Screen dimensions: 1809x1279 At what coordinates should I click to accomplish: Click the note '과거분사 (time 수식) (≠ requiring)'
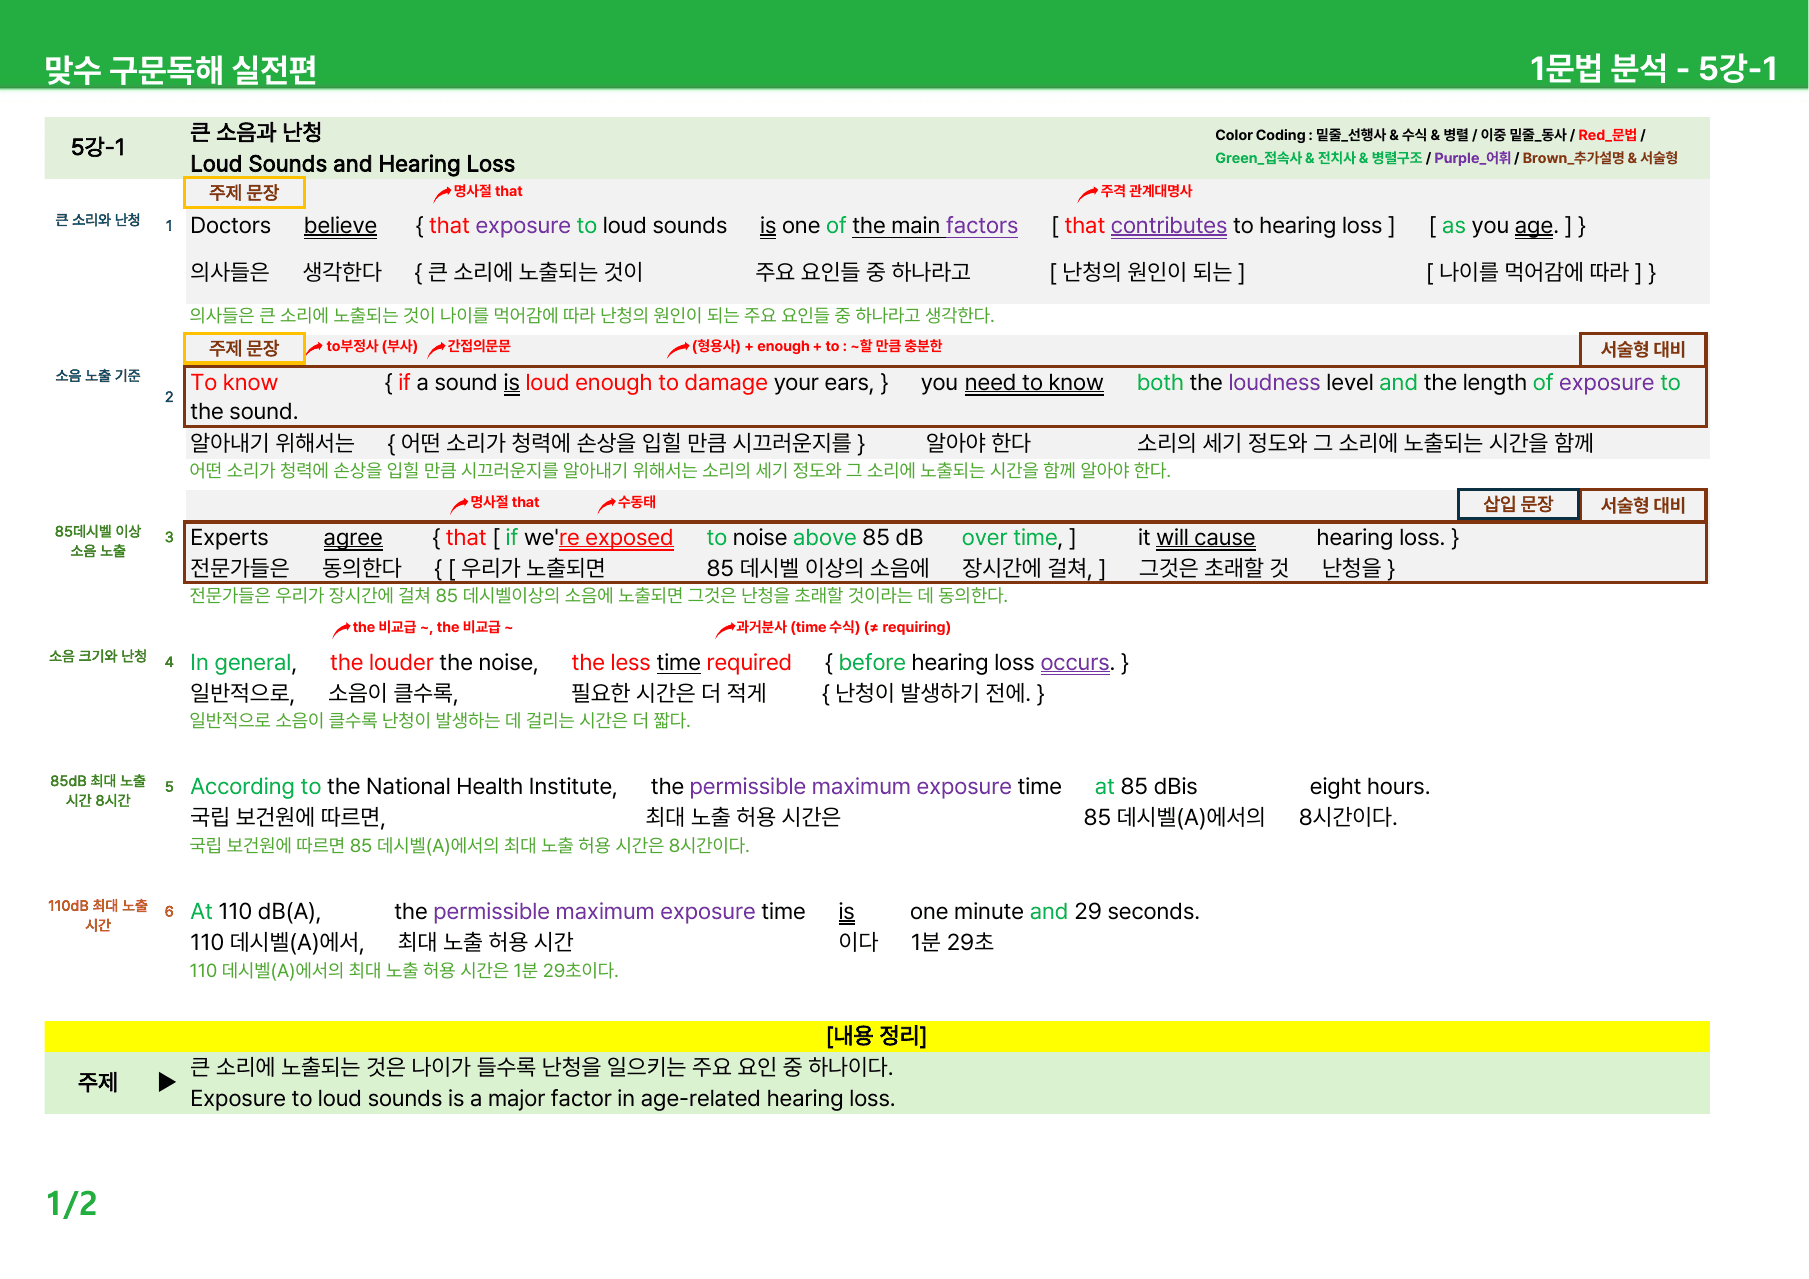tap(842, 627)
